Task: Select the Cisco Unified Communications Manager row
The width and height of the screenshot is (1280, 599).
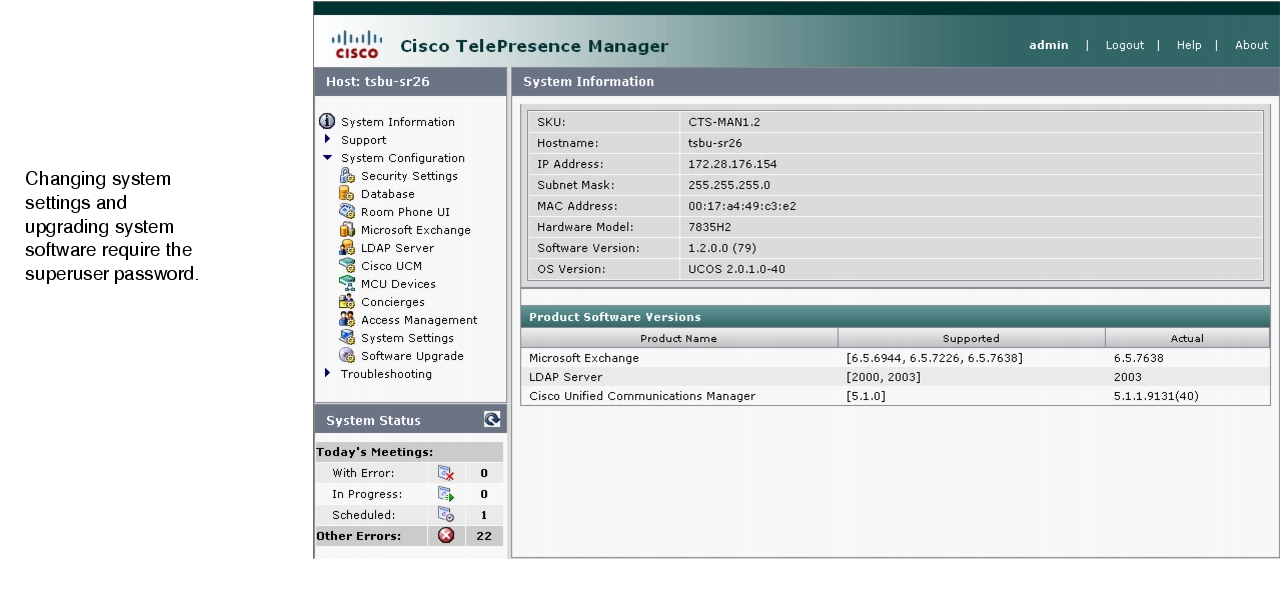Action: tap(895, 396)
